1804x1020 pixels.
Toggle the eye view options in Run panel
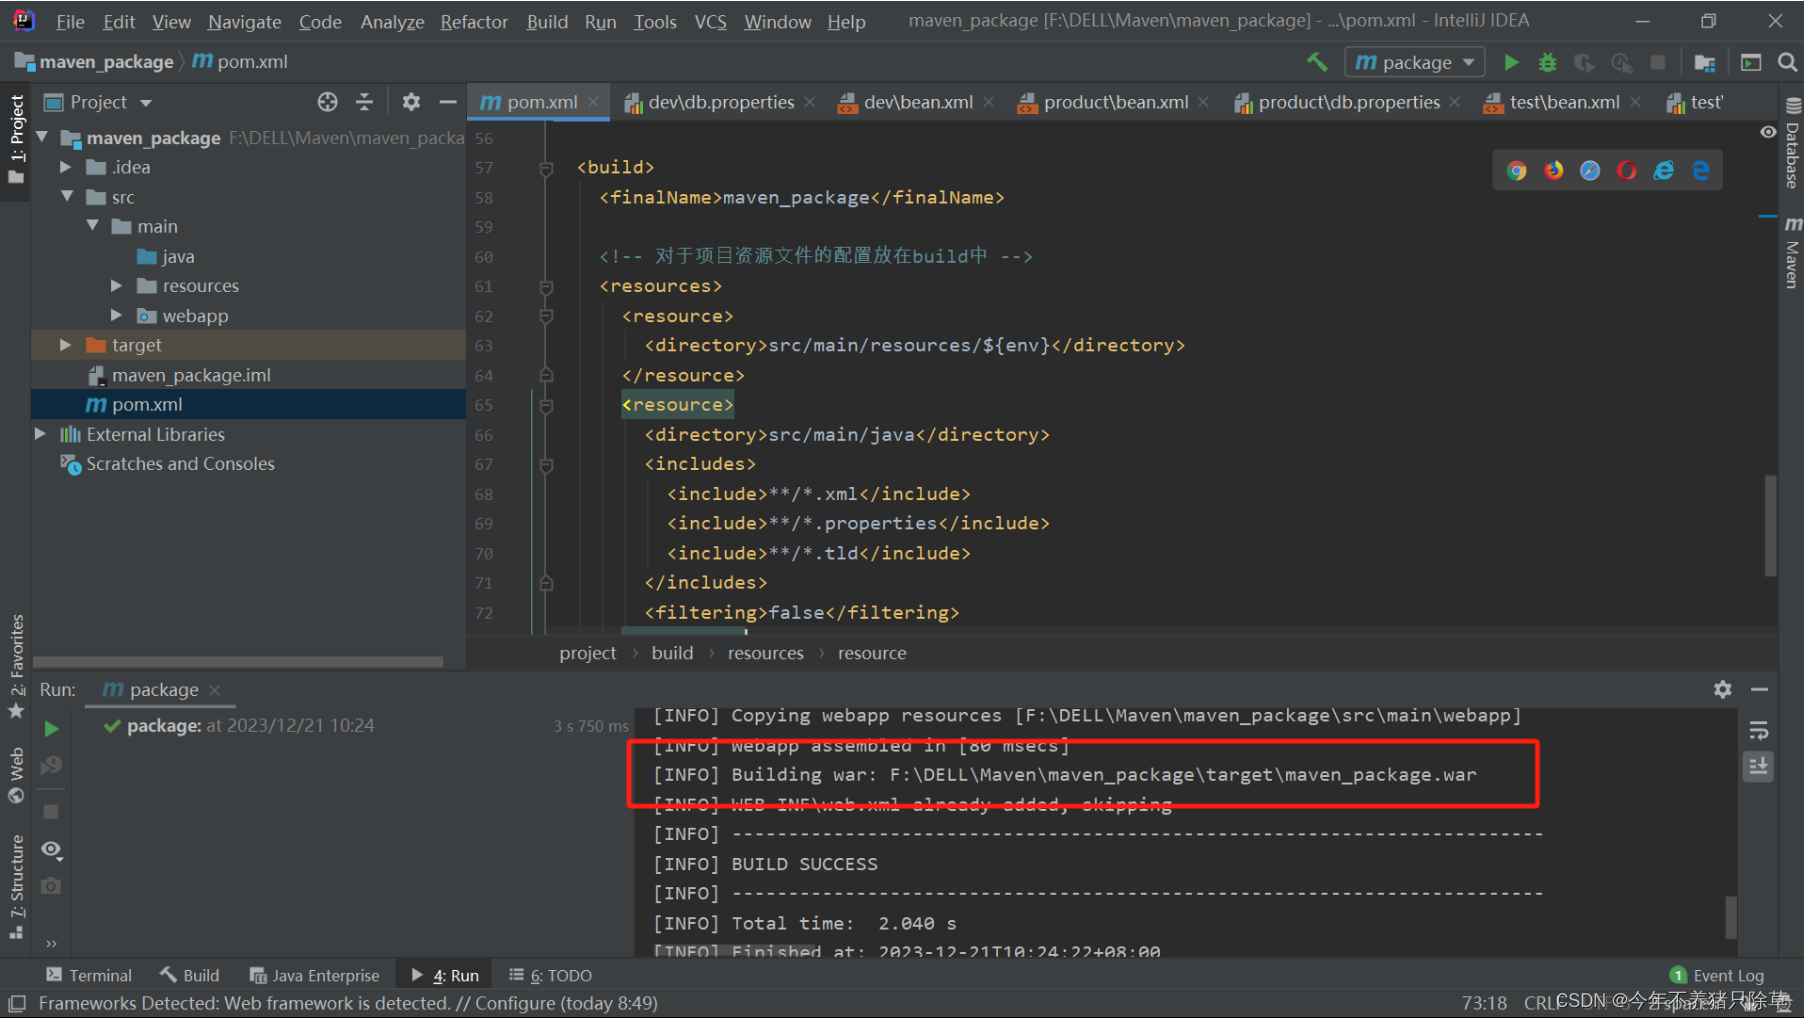(x=51, y=850)
